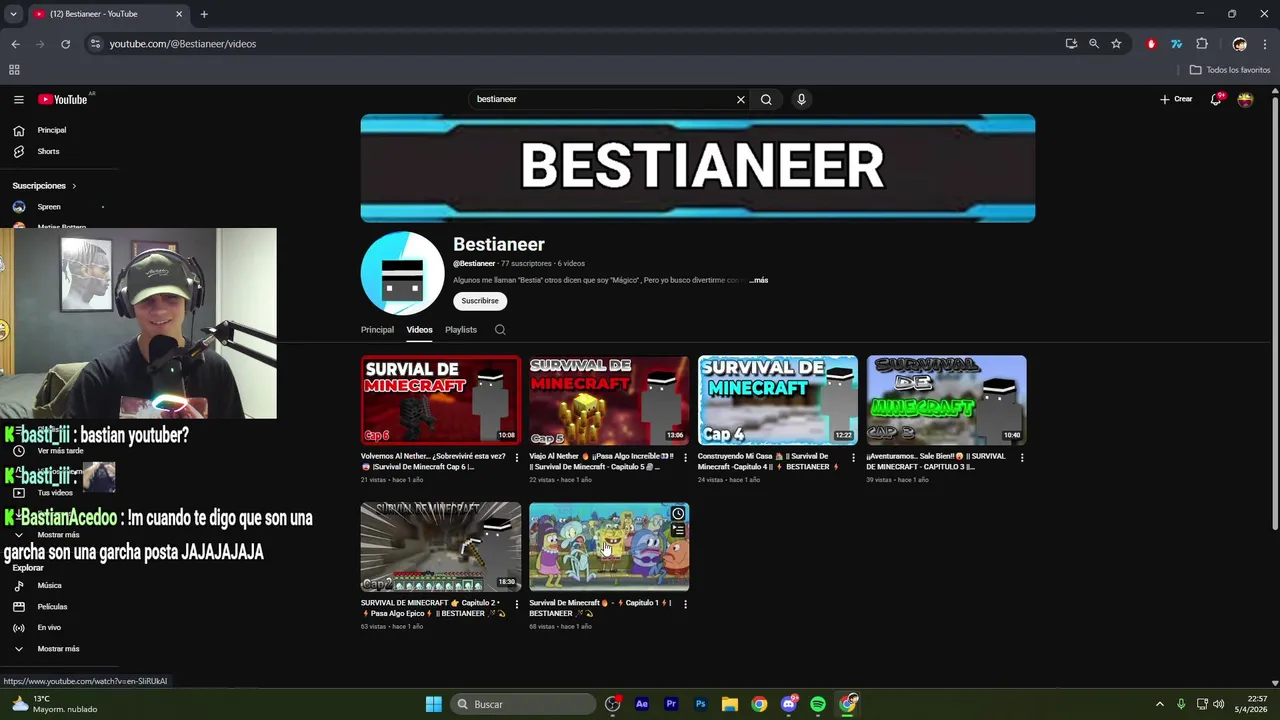
Task: Open a new browser tab
Action: tap(204, 14)
